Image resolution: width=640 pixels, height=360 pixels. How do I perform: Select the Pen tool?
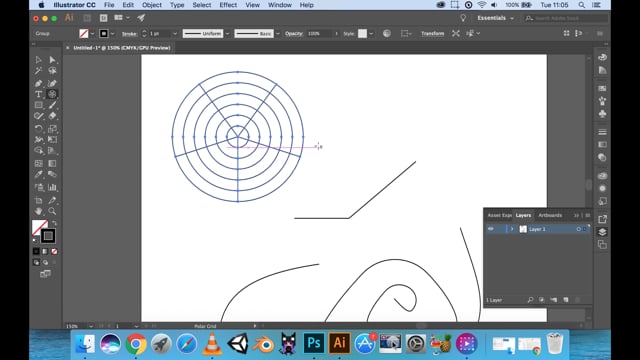tap(38, 83)
